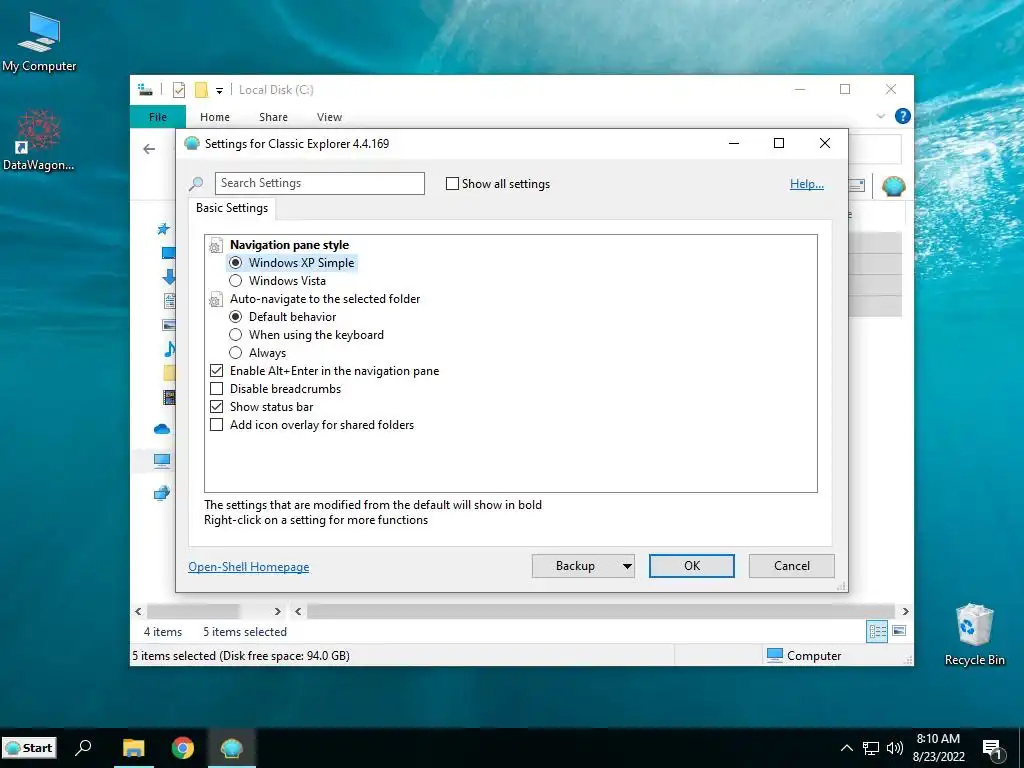
Task: Click the Auto-navigate to the selected folder heading
Action: (325, 298)
